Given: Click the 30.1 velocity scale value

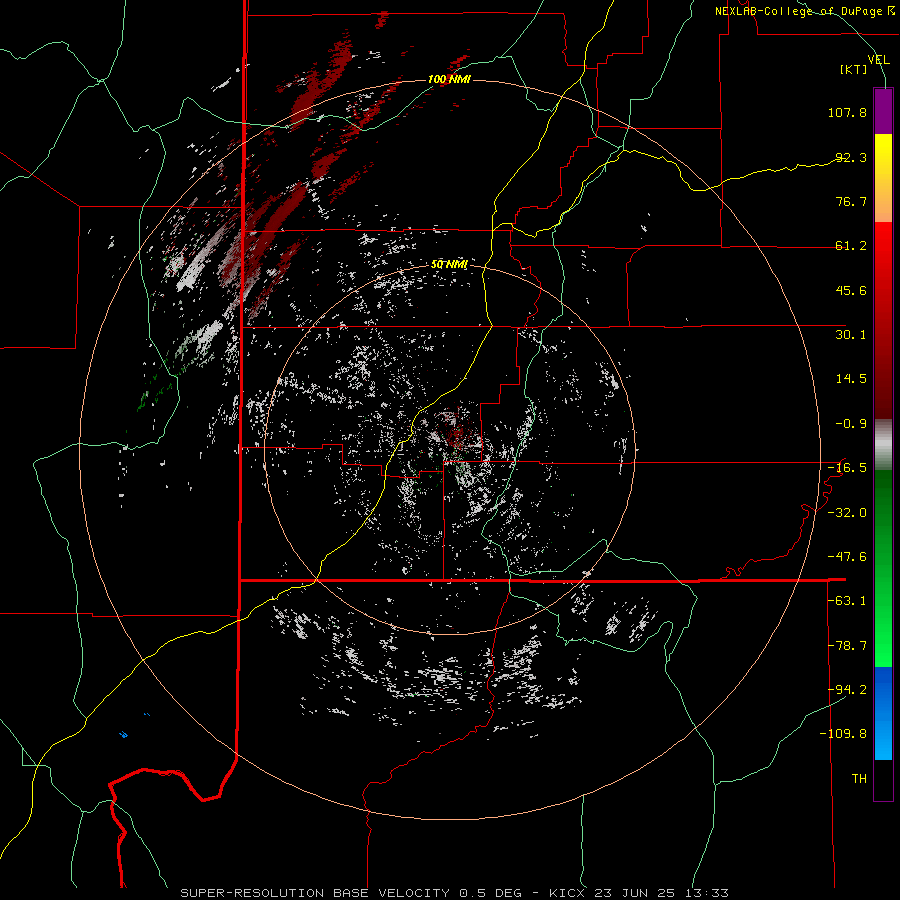Looking at the screenshot, I should point(851,335).
